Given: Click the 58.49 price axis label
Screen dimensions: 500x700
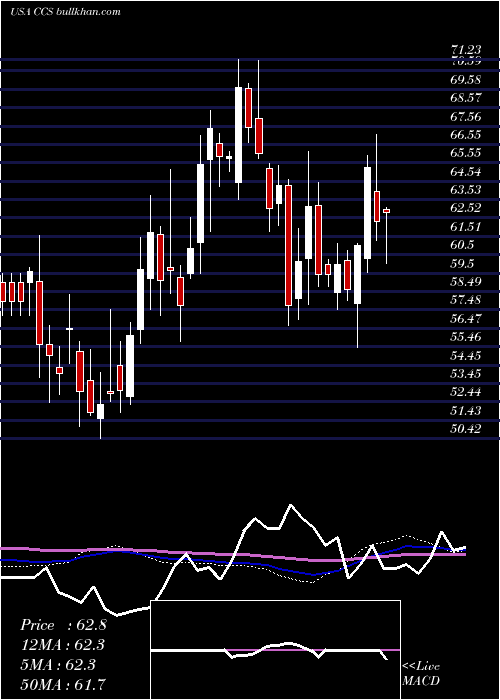Looking at the screenshot, I should point(466,282).
